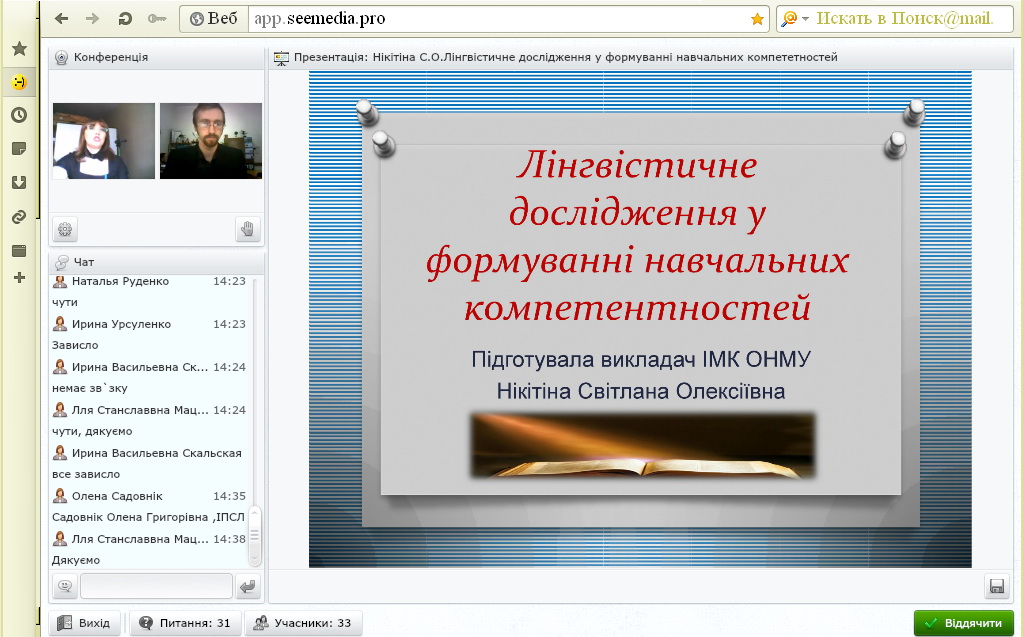Click the browser reload icon
The height and width of the screenshot is (637, 1023).
125,19
